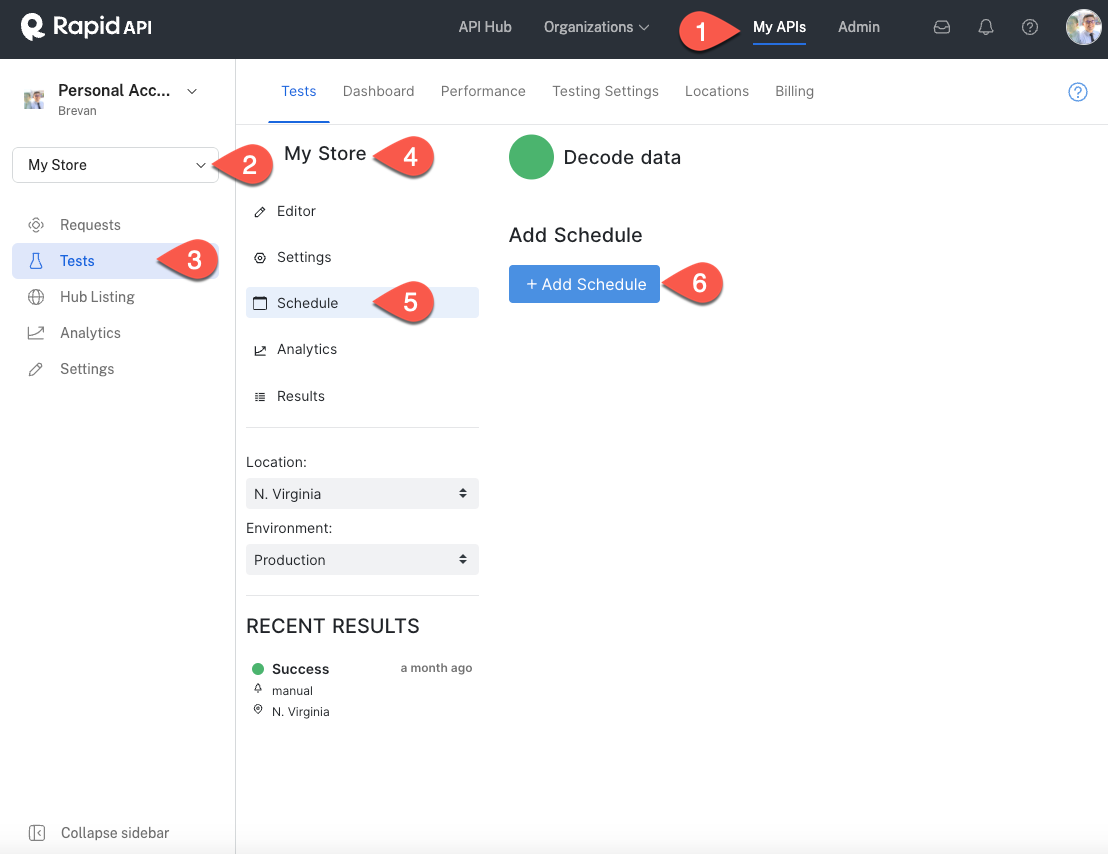Screen dimensions: 1108x854
Task: Open the Results test section
Action: click(362, 396)
